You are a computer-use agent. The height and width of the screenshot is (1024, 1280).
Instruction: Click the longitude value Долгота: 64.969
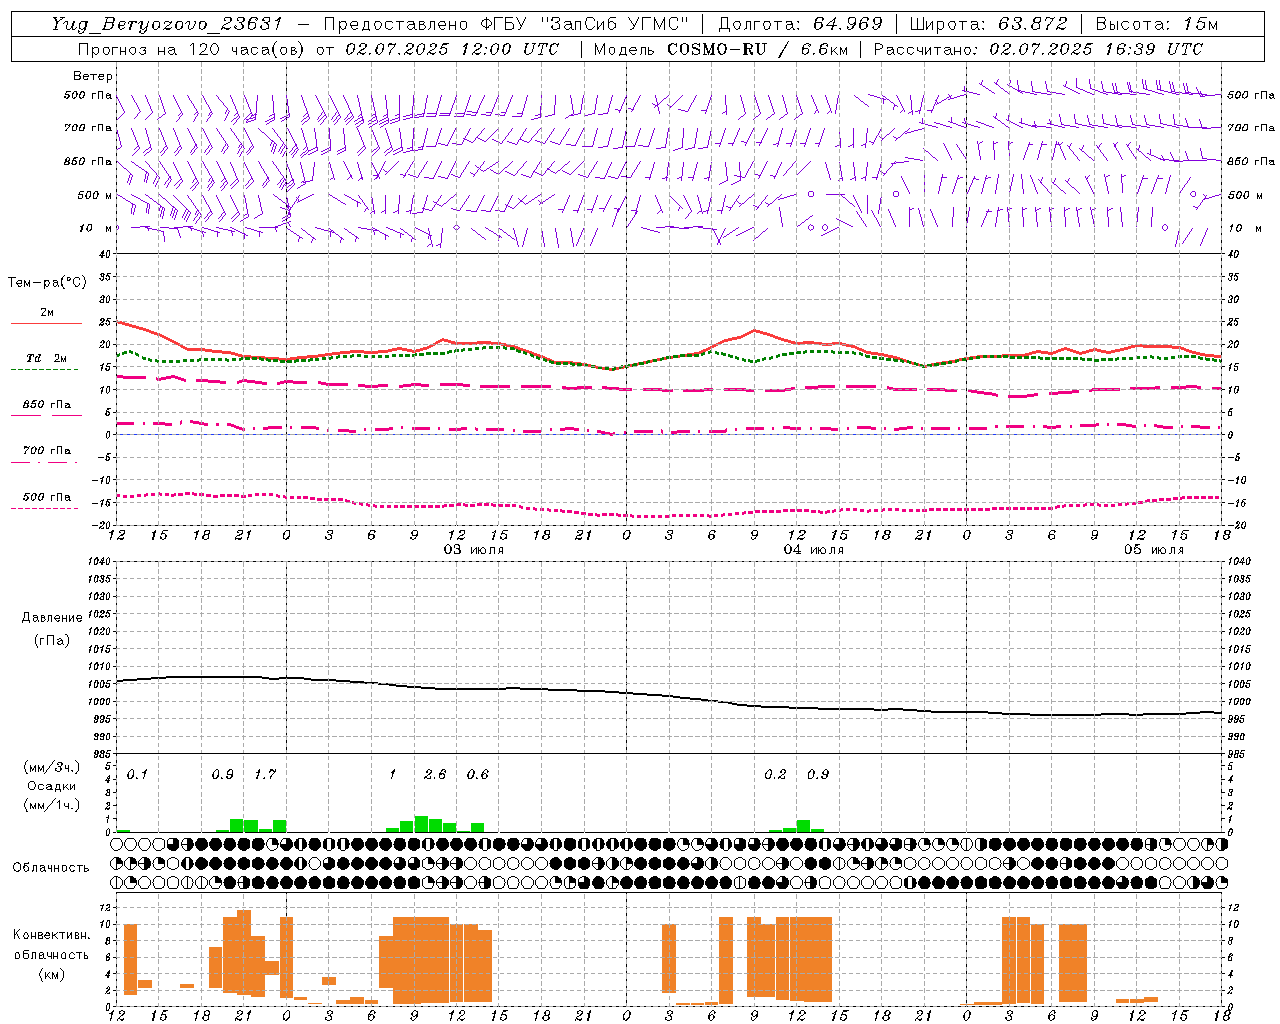click(800, 24)
